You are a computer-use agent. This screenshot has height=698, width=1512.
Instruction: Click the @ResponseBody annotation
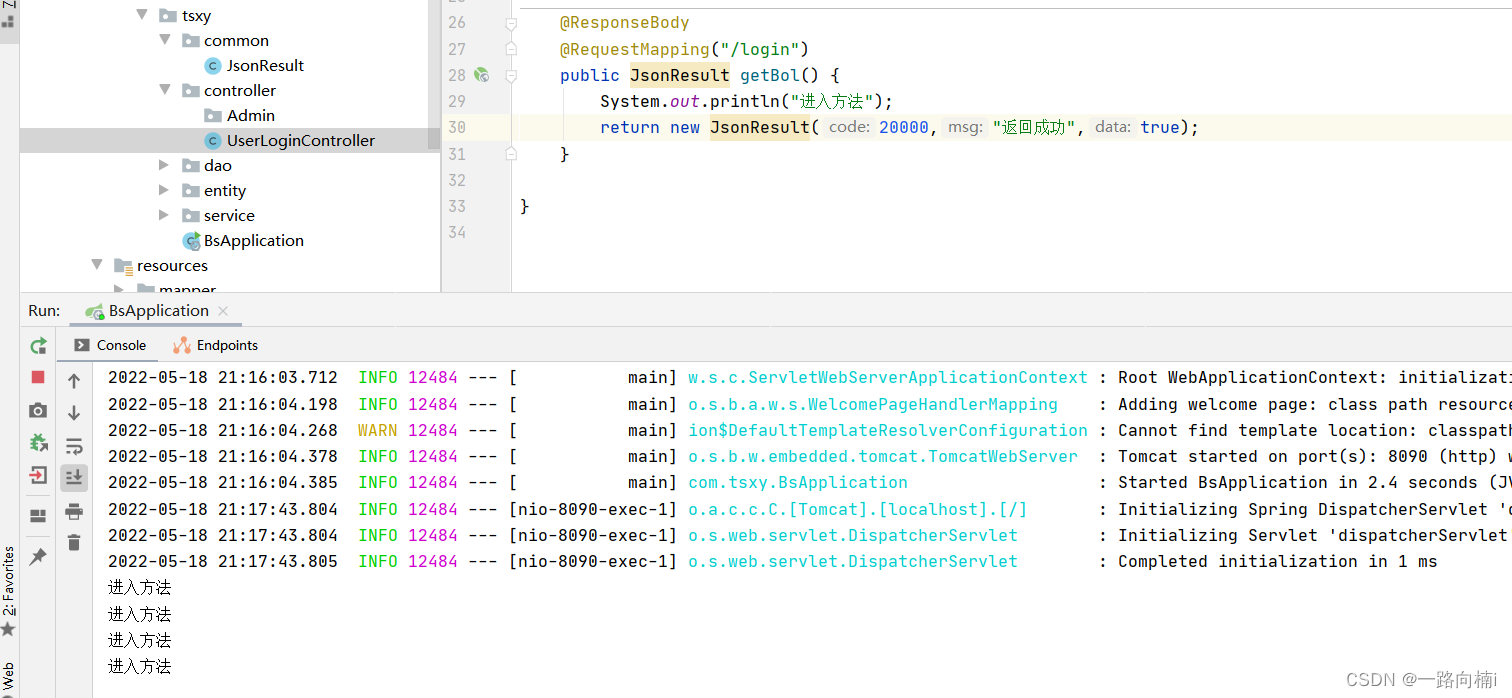tap(624, 23)
